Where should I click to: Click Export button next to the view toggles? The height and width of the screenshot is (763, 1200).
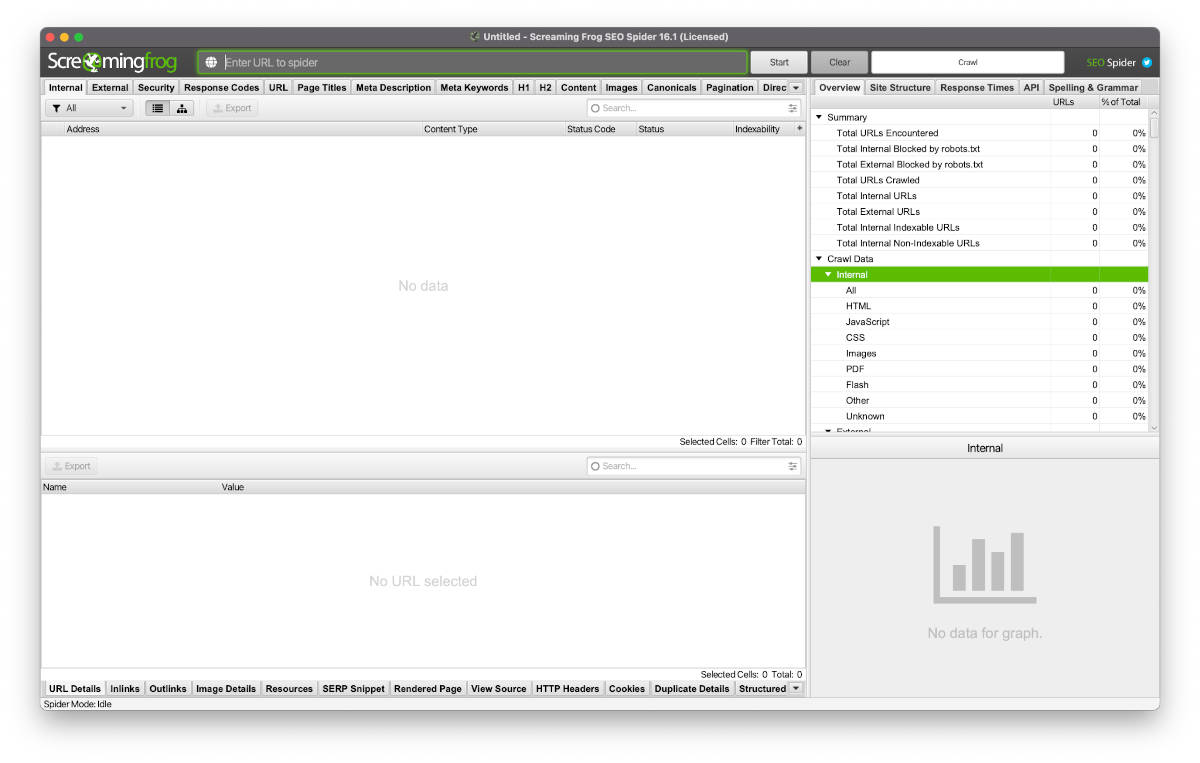click(232, 108)
